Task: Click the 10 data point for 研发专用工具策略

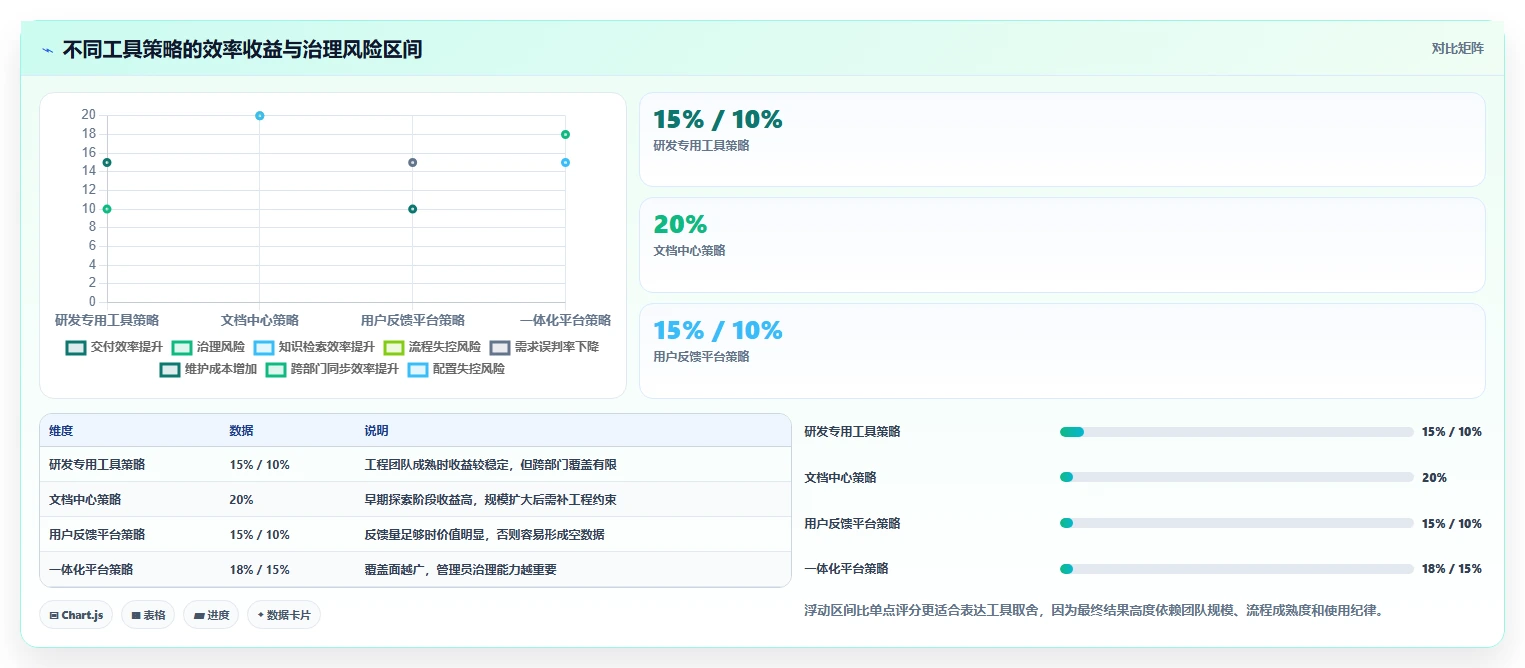Action: click(107, 209)
